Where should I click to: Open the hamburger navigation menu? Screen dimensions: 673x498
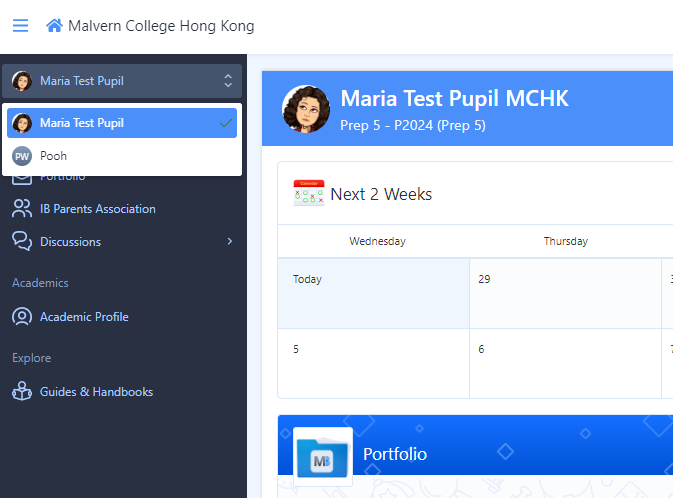[x=20, y=26]
